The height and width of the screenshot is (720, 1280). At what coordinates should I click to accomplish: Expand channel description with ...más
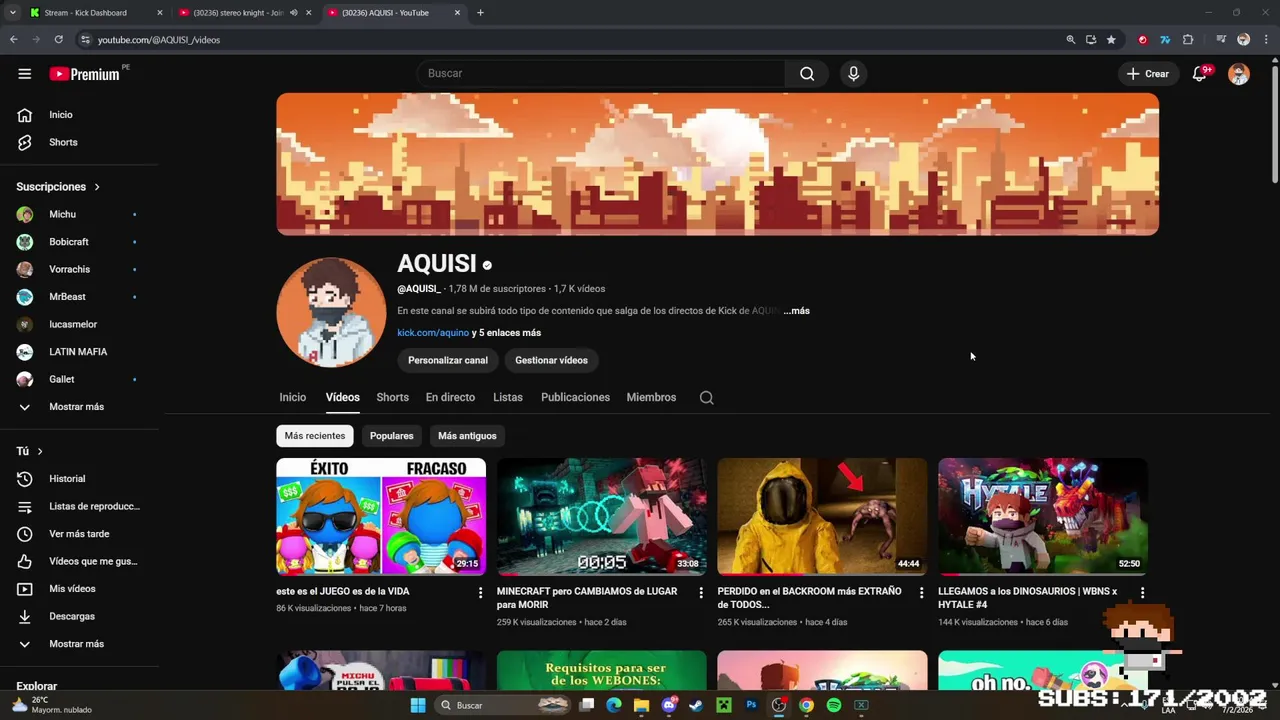[x=797, y=311]
